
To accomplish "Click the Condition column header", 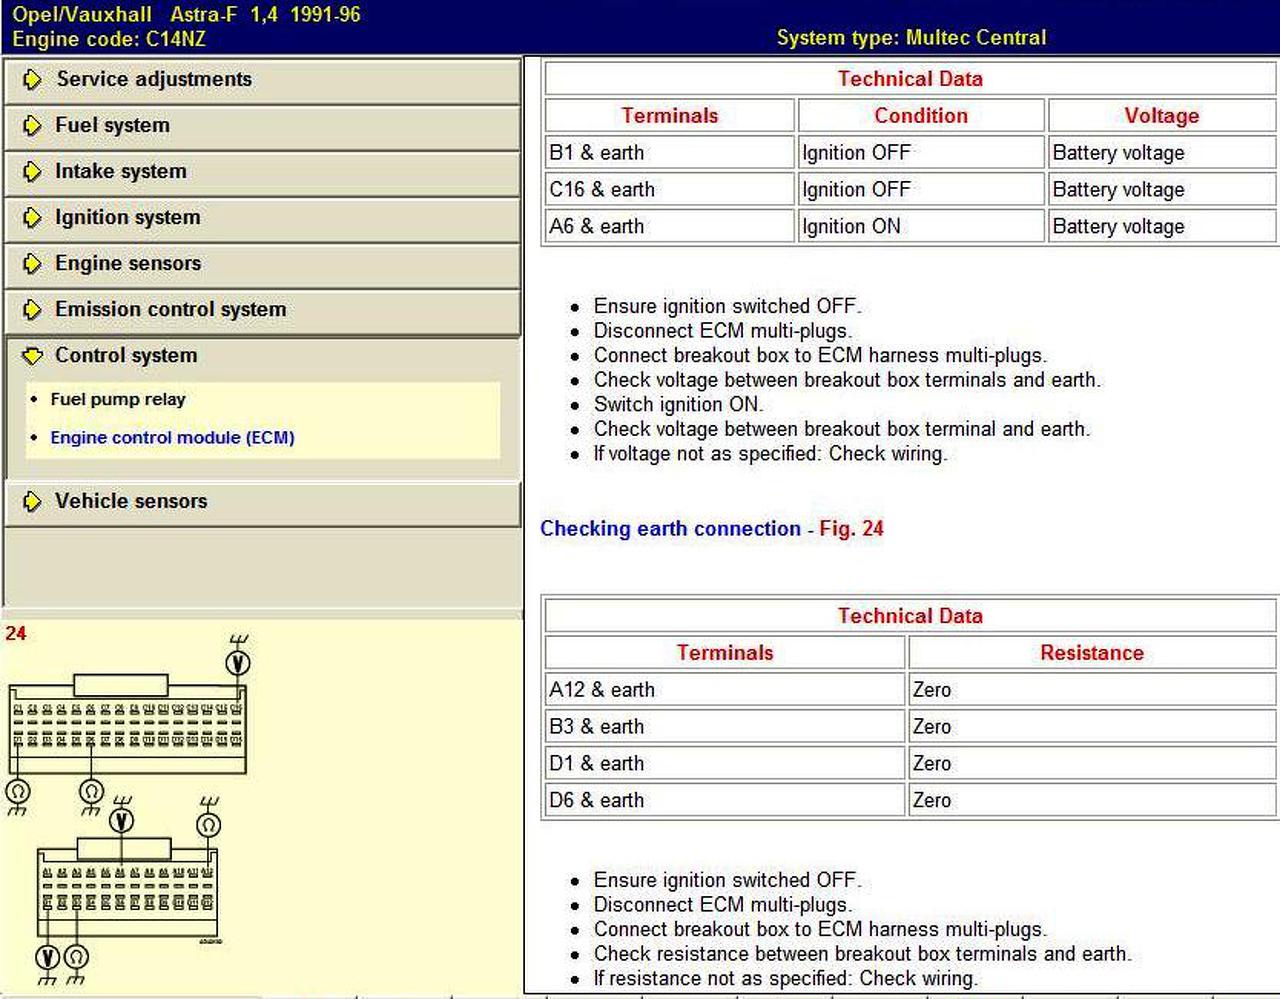I will [x=921, y=116].
